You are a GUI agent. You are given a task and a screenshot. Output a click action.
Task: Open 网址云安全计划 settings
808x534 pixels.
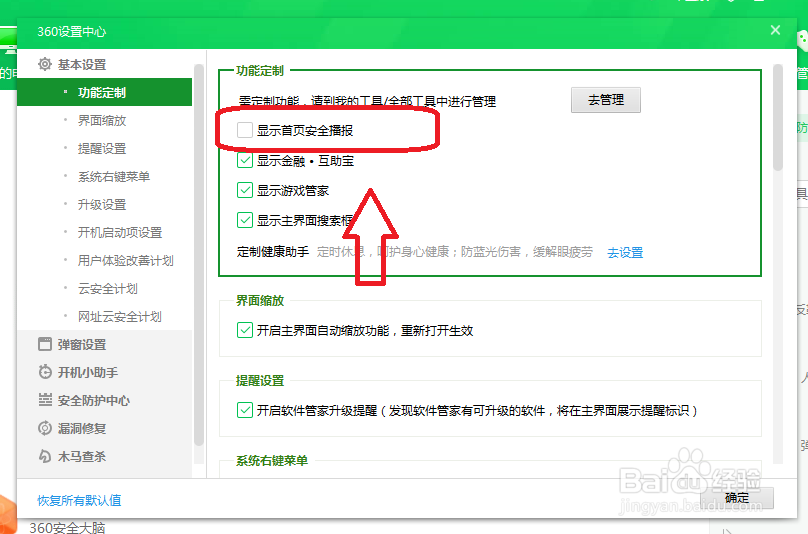click(120, 316)
